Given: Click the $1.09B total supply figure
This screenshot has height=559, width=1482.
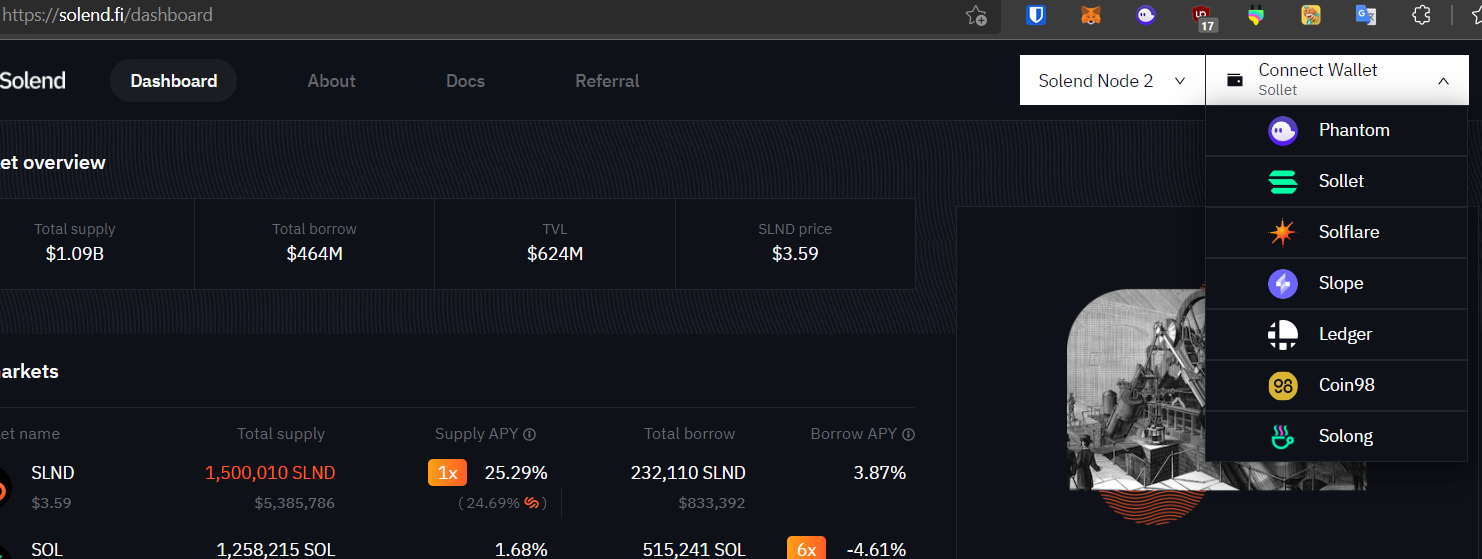Looking at the screenshot, I should (x=75, y=254).
